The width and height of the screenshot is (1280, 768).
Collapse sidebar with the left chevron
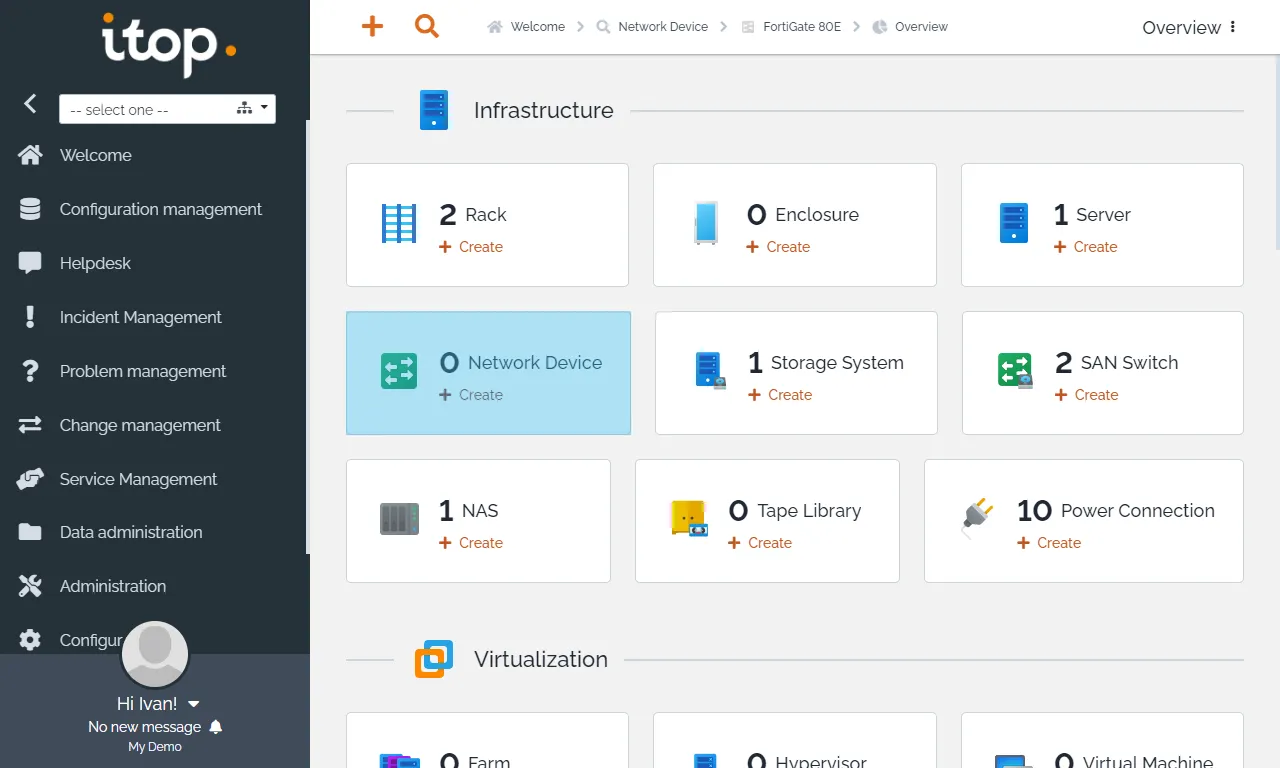[x=30, y=103]
